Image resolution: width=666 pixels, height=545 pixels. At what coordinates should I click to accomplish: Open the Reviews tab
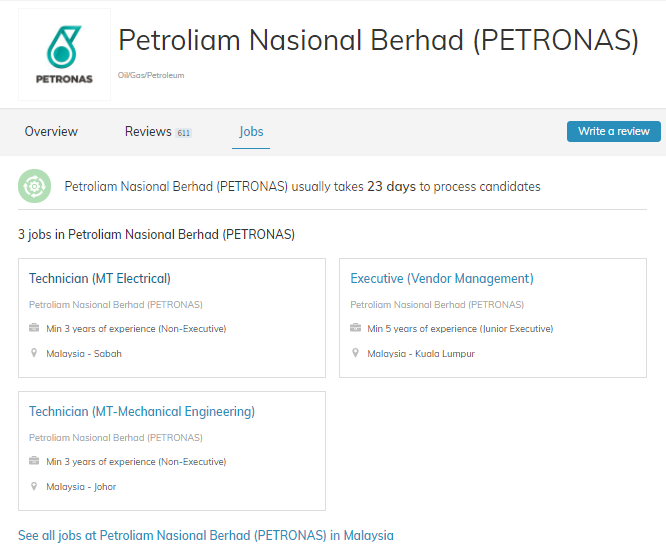148,132
